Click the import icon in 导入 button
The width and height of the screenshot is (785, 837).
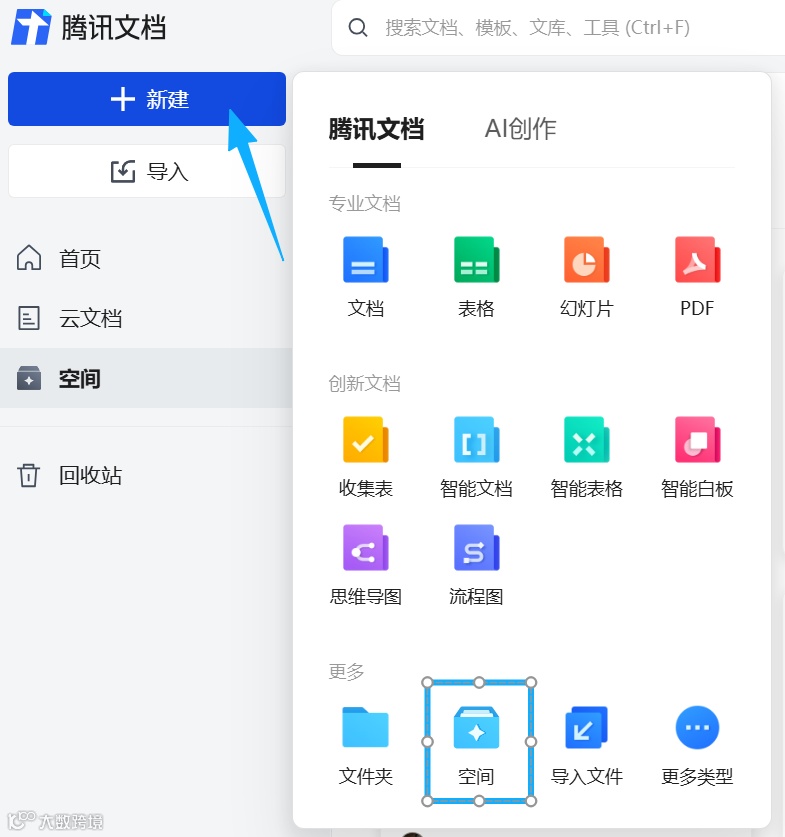[x=123, y=171]
